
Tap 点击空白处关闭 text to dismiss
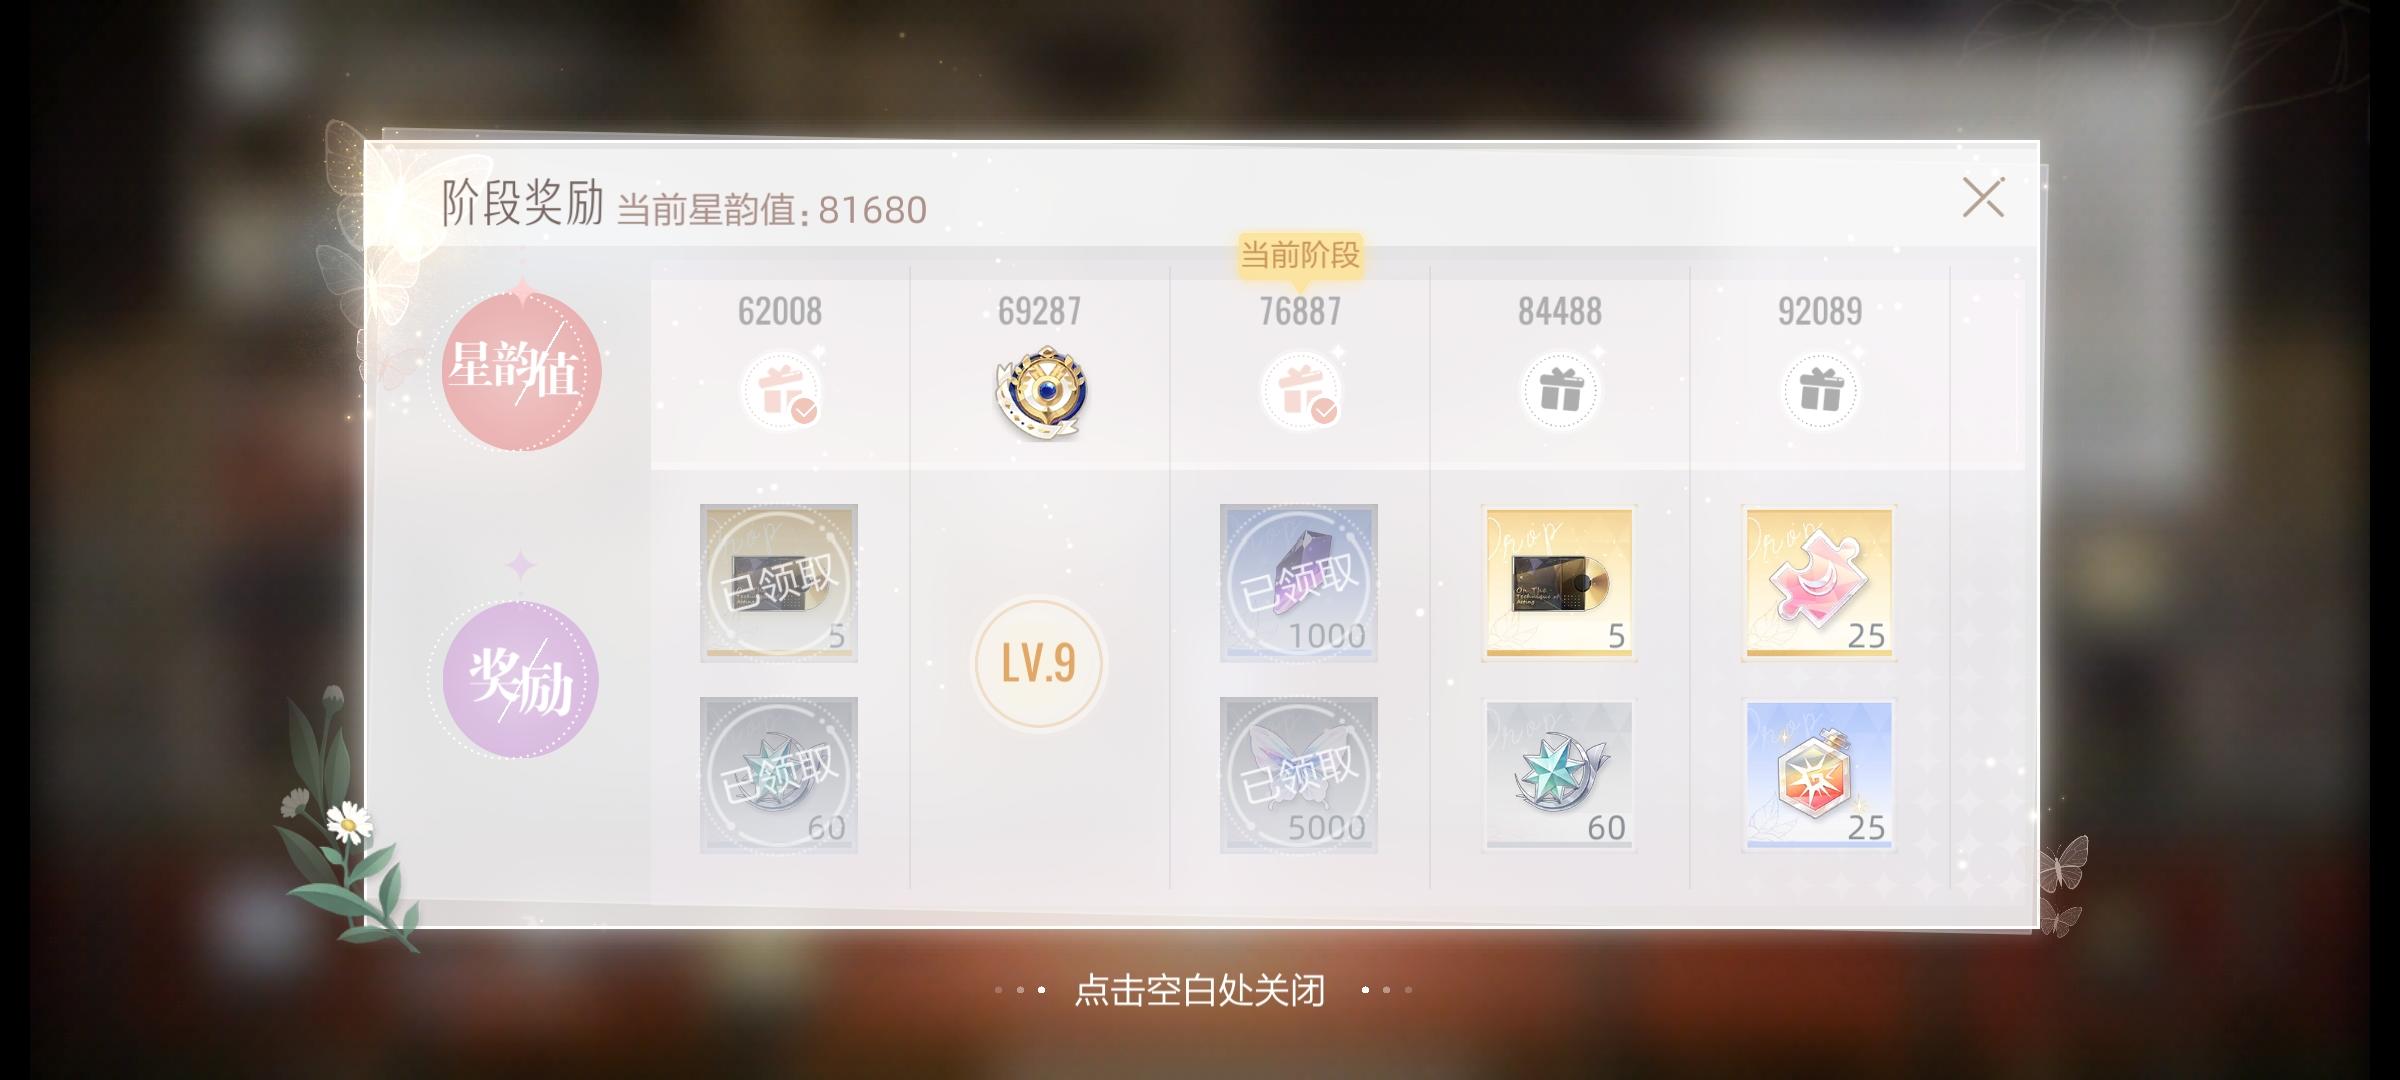1200,990
